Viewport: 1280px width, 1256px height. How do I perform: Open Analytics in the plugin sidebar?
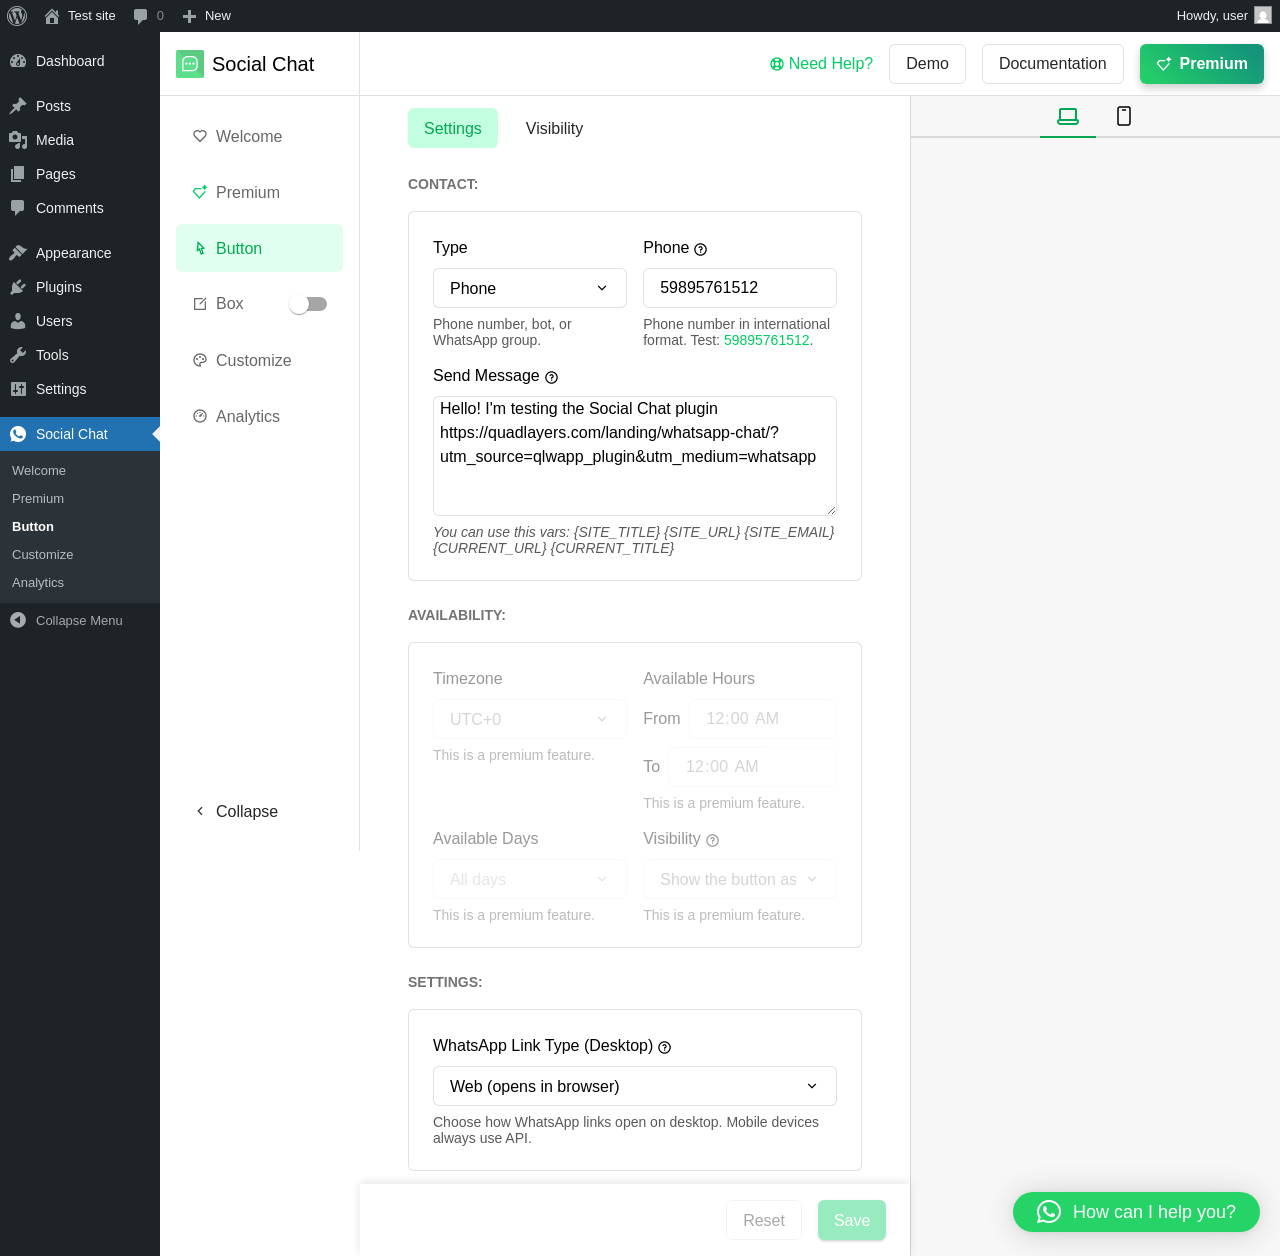(259, 416)
